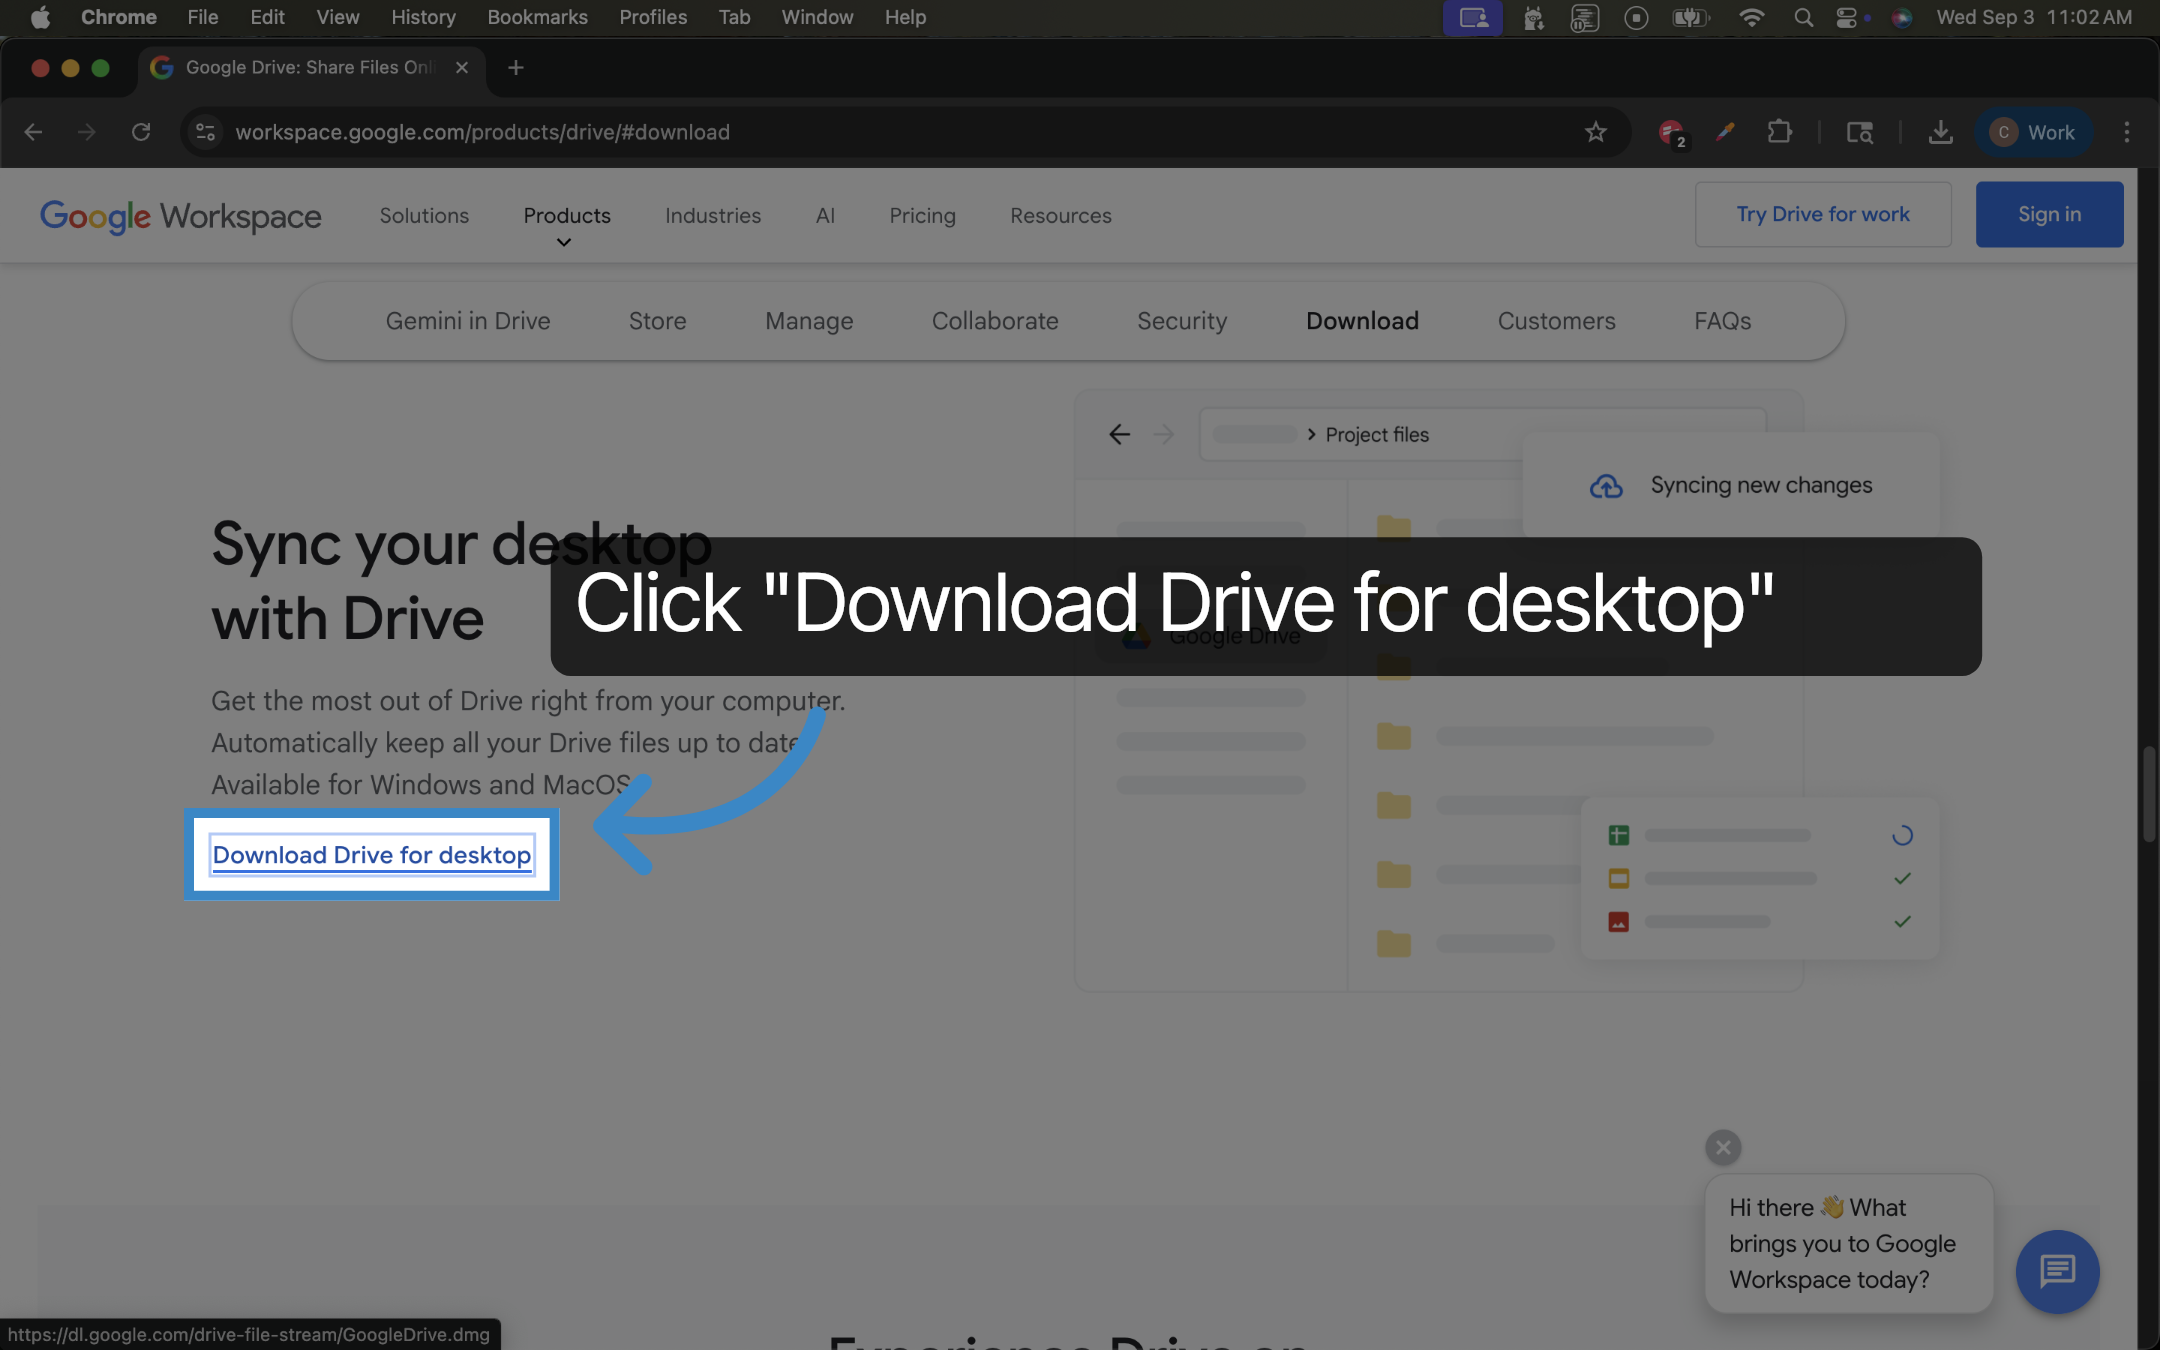Image resolution: width=2160 pixels, height=1350 pixels.
Task: Open Resources navigation item
Action: coord(1060,215)
